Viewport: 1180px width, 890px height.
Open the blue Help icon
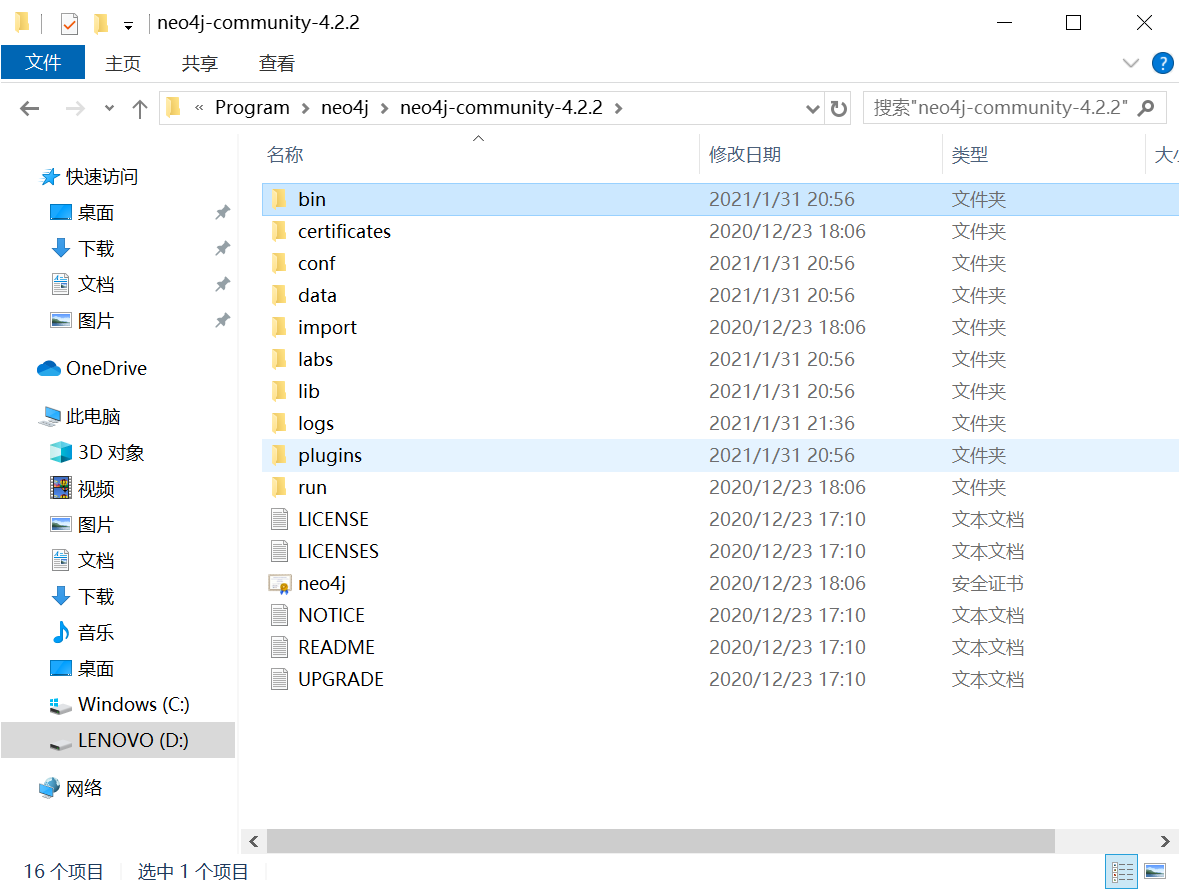coord(1162,63)
